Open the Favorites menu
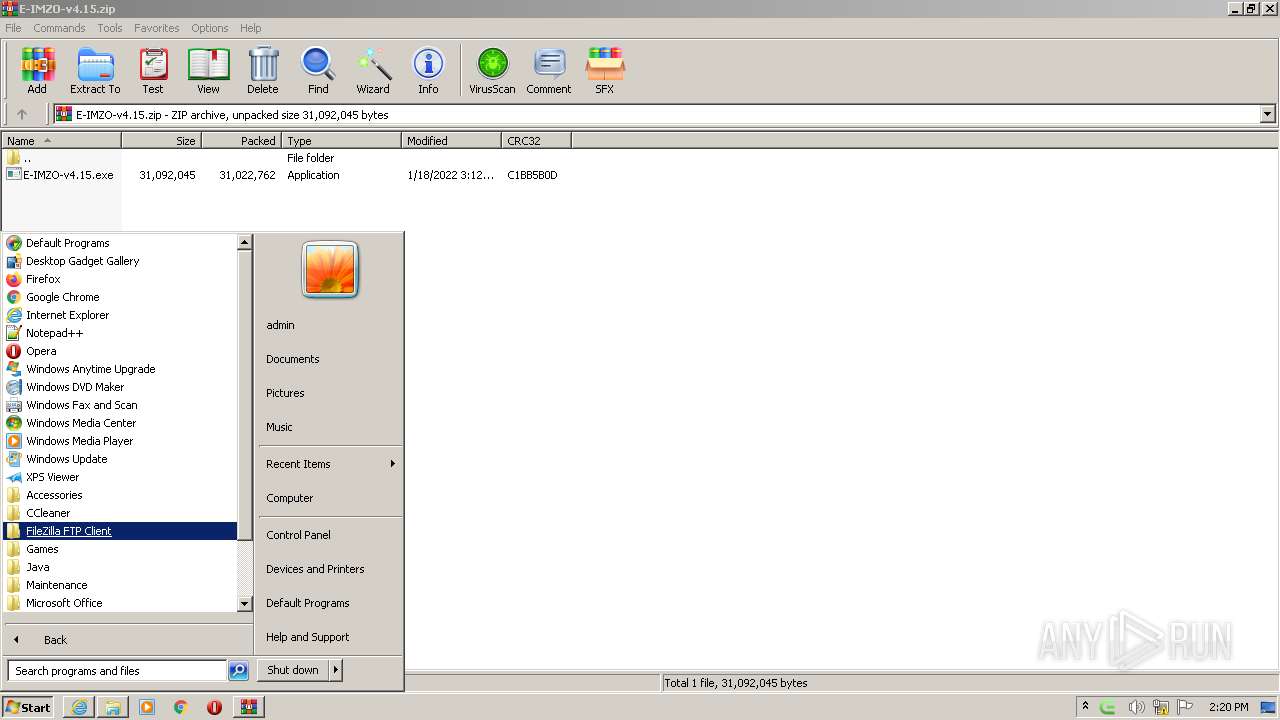This screenshot has height=720, width=1280. coord(157,28)
